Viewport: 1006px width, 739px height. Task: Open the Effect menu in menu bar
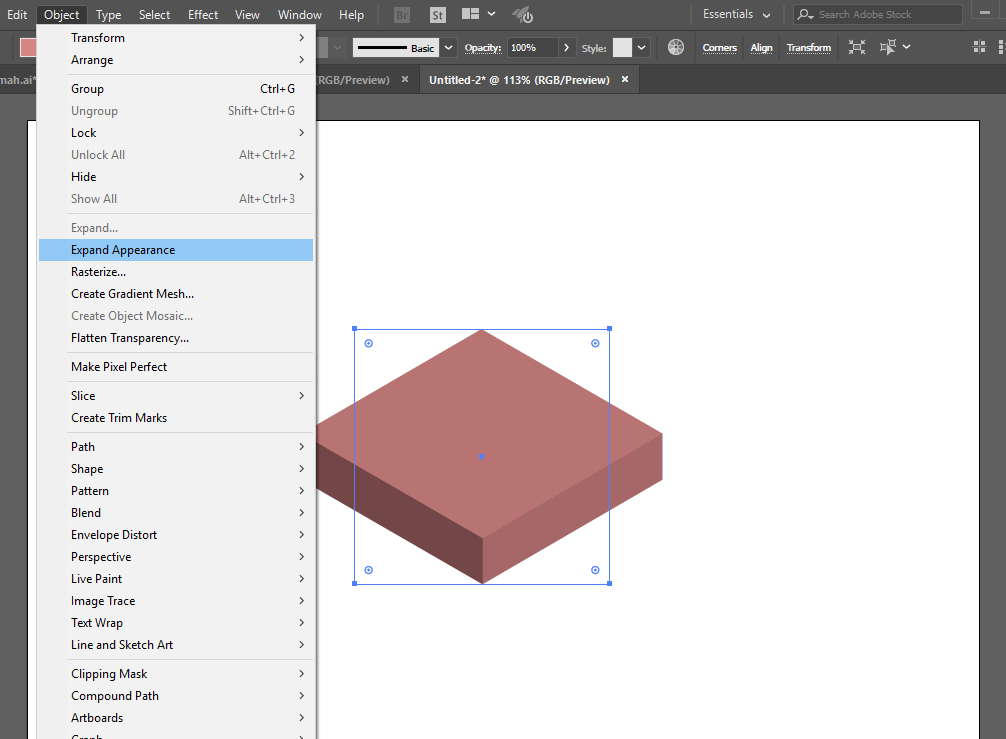coord(203,15)
